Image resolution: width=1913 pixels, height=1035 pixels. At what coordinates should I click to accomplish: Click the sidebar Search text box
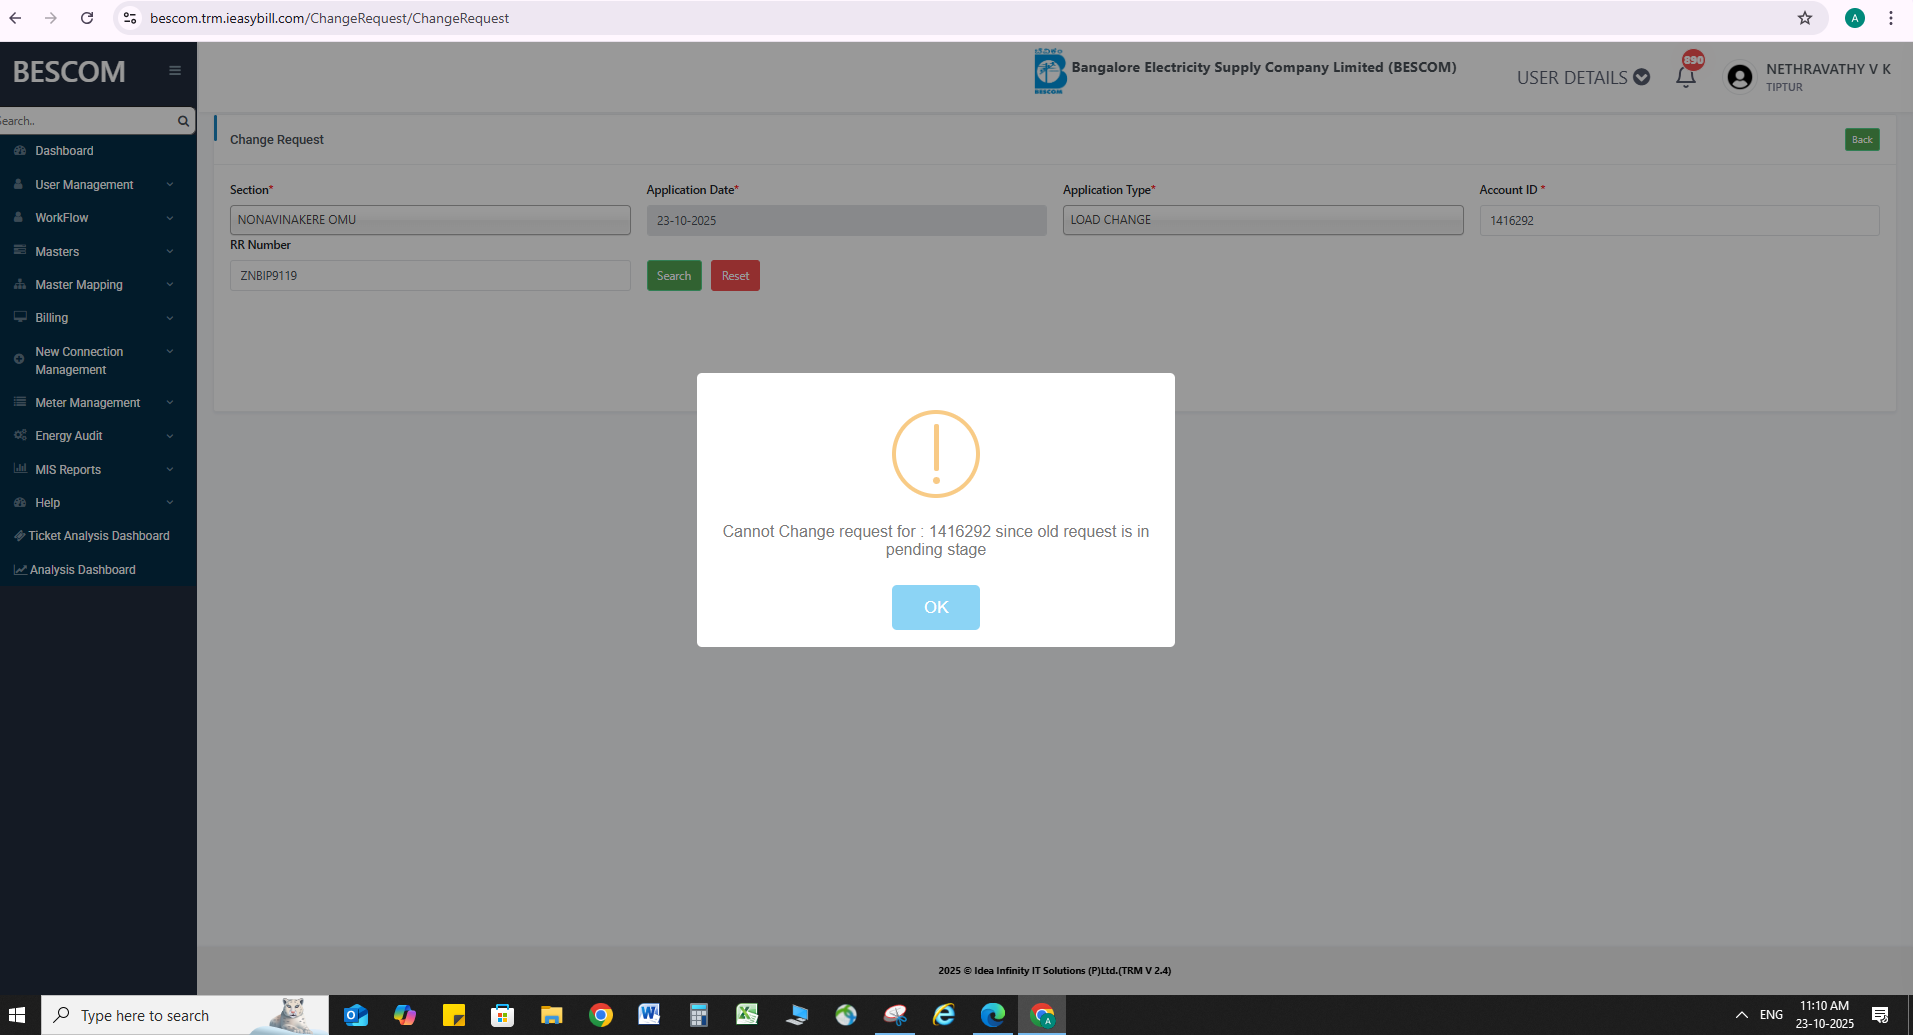point(87,121)
